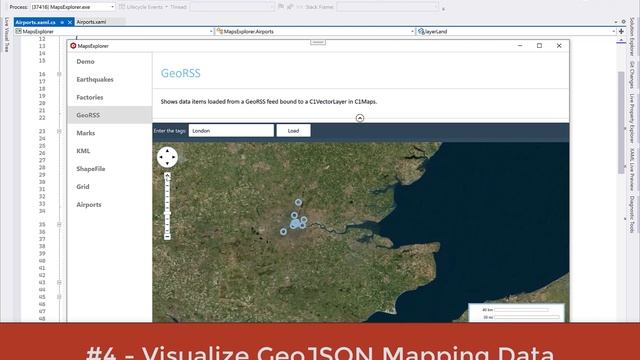Open the Process dropdown showing MapsExplorer.exe
The image size is (640, 360).
click(x=73, y=7)
